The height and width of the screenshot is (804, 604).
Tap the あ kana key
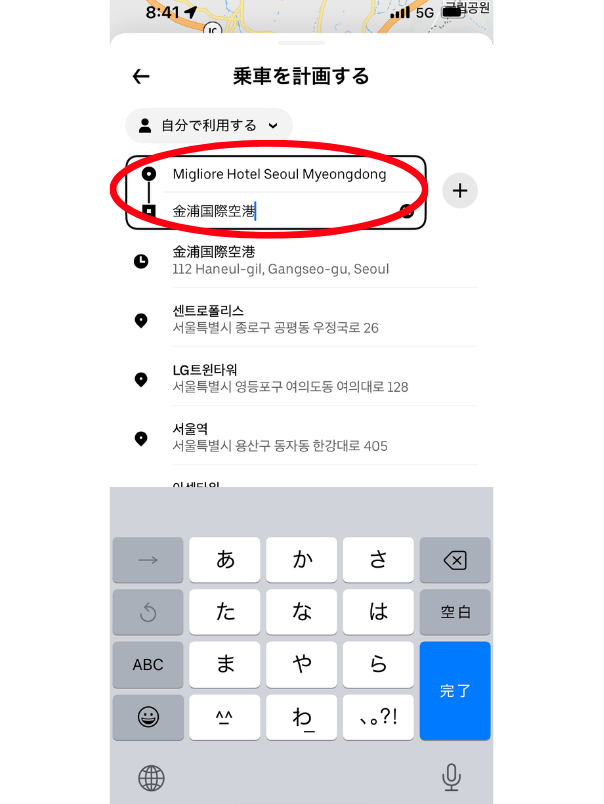point(225,560)
